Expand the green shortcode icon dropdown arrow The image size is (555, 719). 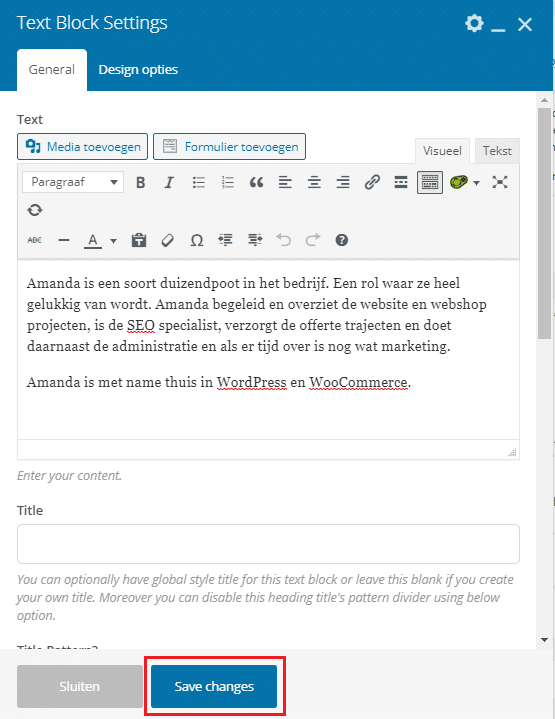477,183
